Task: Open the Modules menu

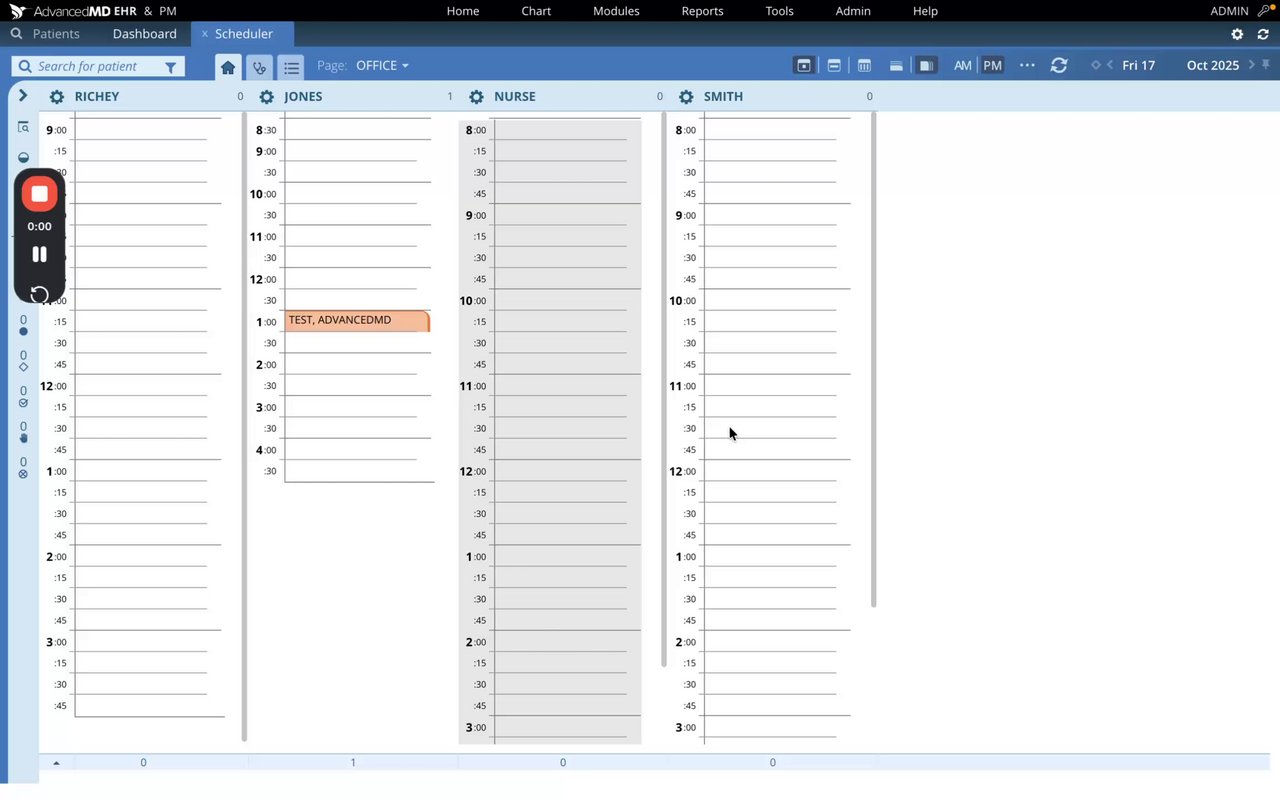Action: [x=616, y=11]
